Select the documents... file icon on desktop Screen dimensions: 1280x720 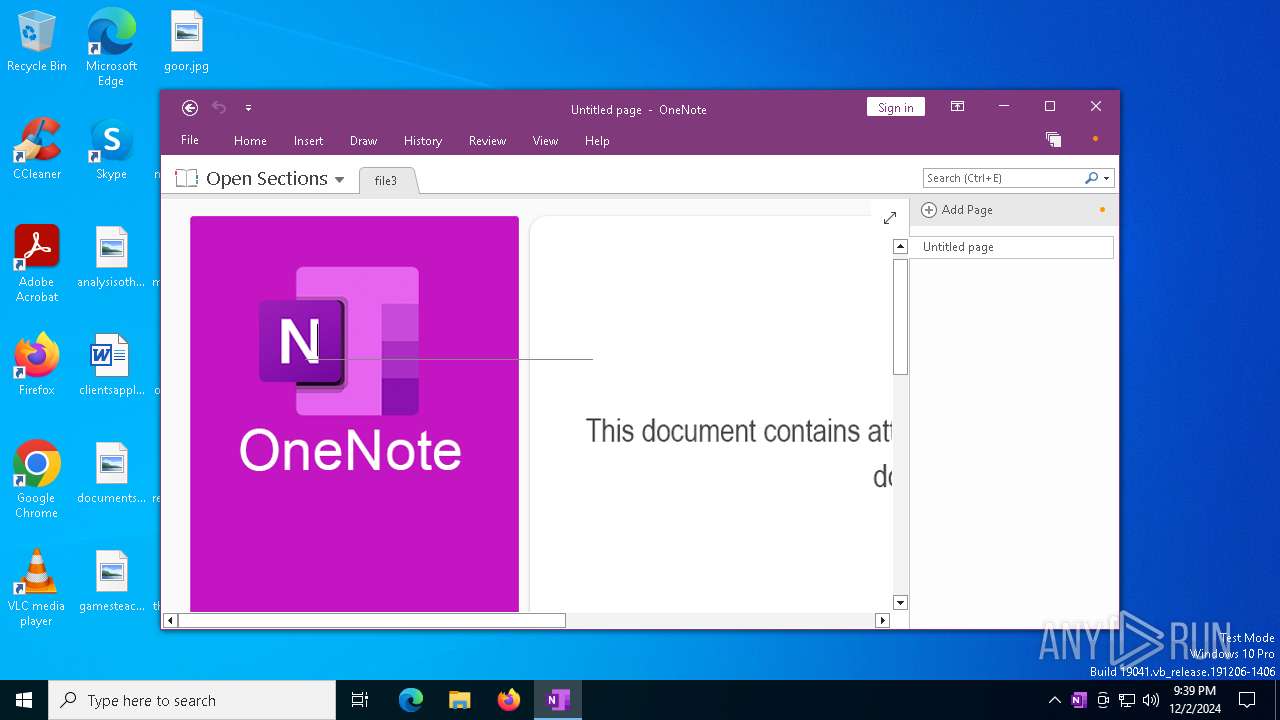click(111, 473)
